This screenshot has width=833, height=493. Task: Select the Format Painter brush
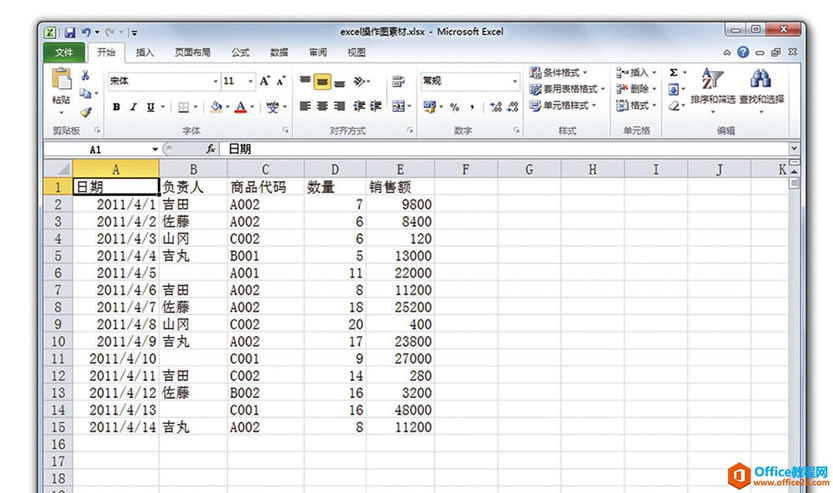coord(86,112)
